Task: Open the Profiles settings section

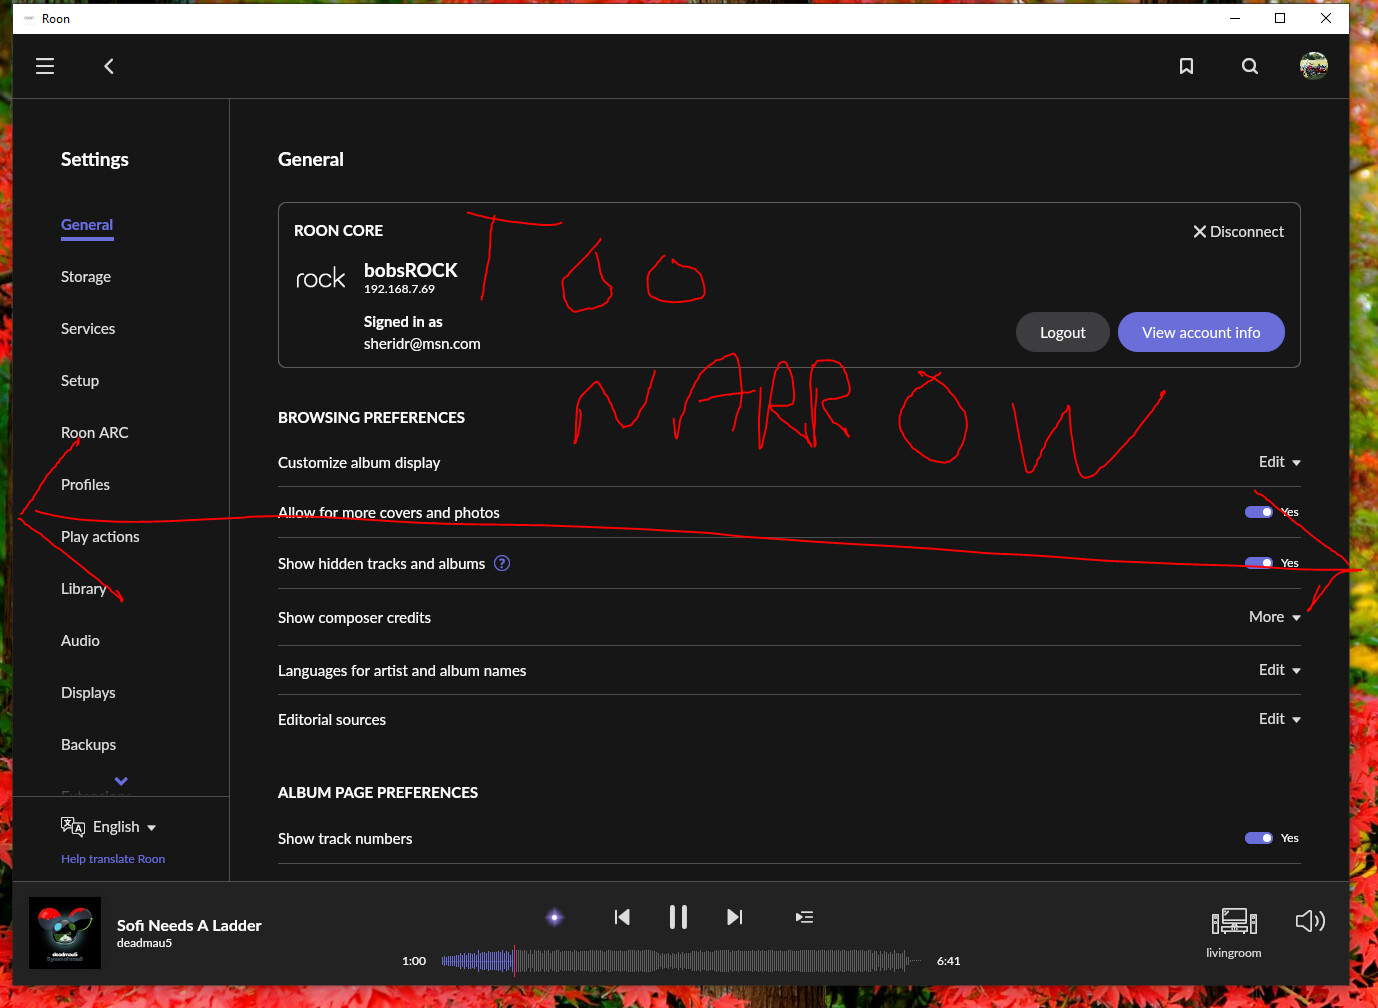Action: [x=85, y=485]
